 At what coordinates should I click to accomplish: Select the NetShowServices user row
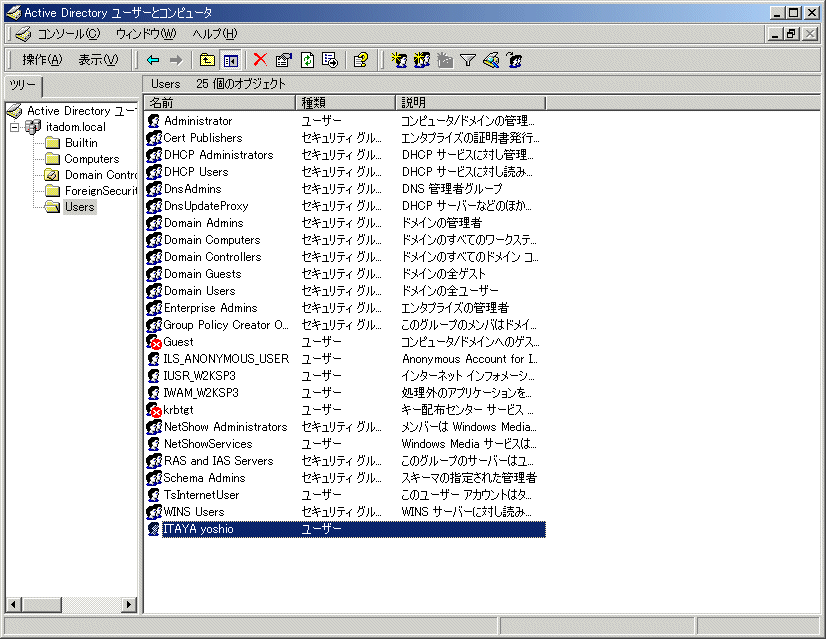(346, 444)
